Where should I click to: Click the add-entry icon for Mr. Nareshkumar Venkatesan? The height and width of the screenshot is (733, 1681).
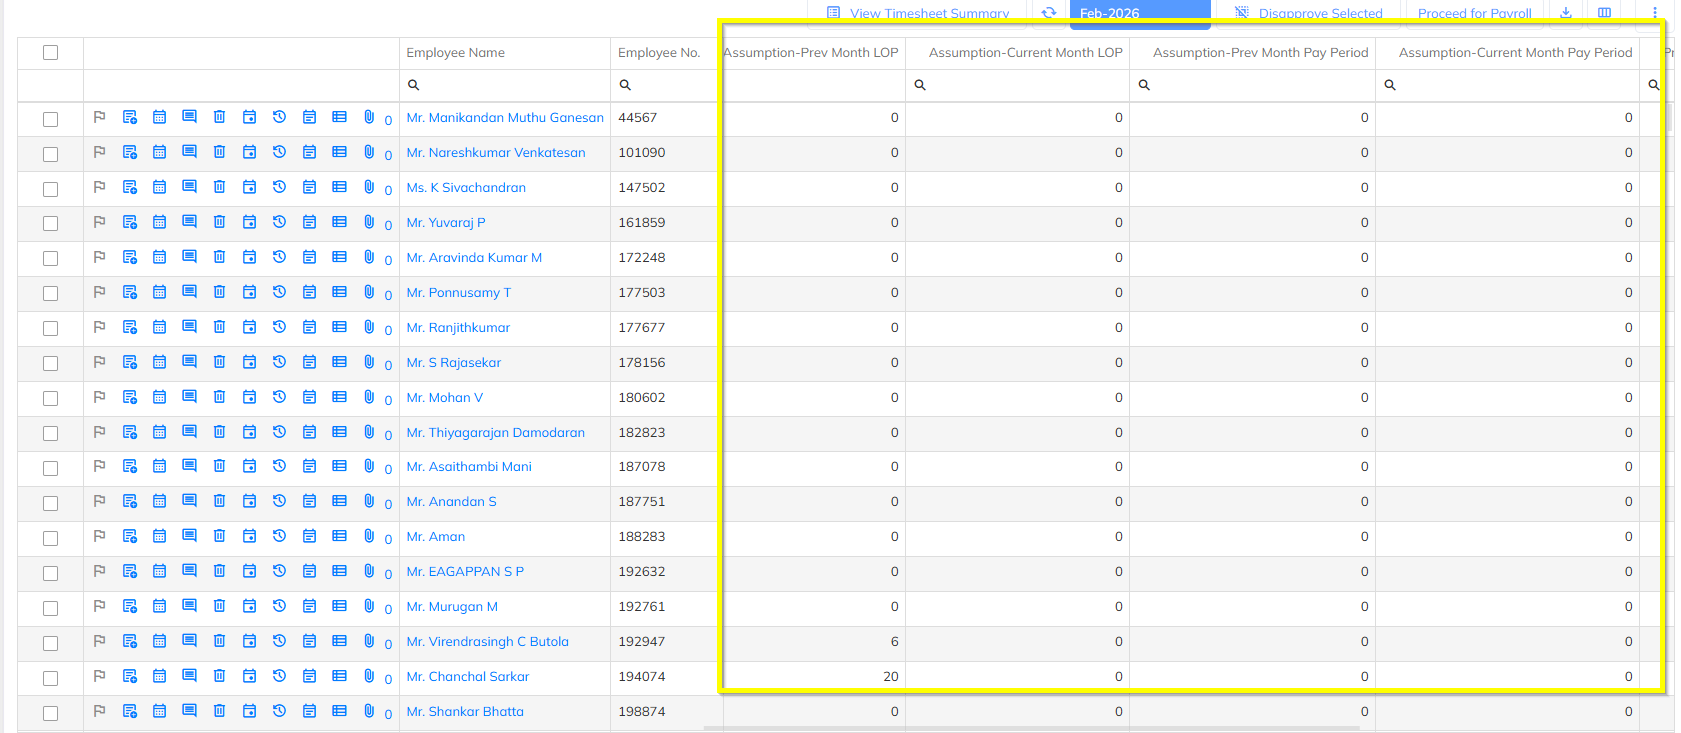click(130, 152)
